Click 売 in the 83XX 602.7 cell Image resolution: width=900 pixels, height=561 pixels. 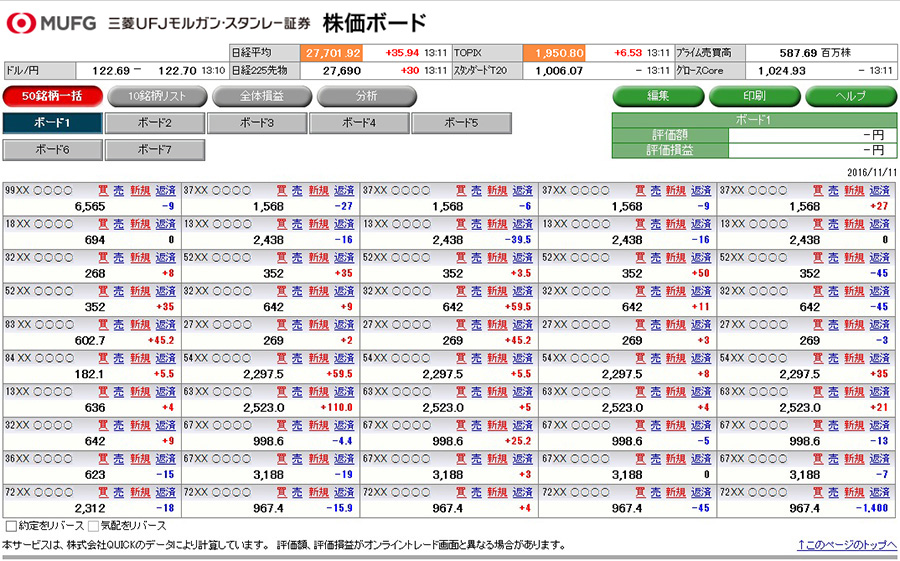point(118,324)
